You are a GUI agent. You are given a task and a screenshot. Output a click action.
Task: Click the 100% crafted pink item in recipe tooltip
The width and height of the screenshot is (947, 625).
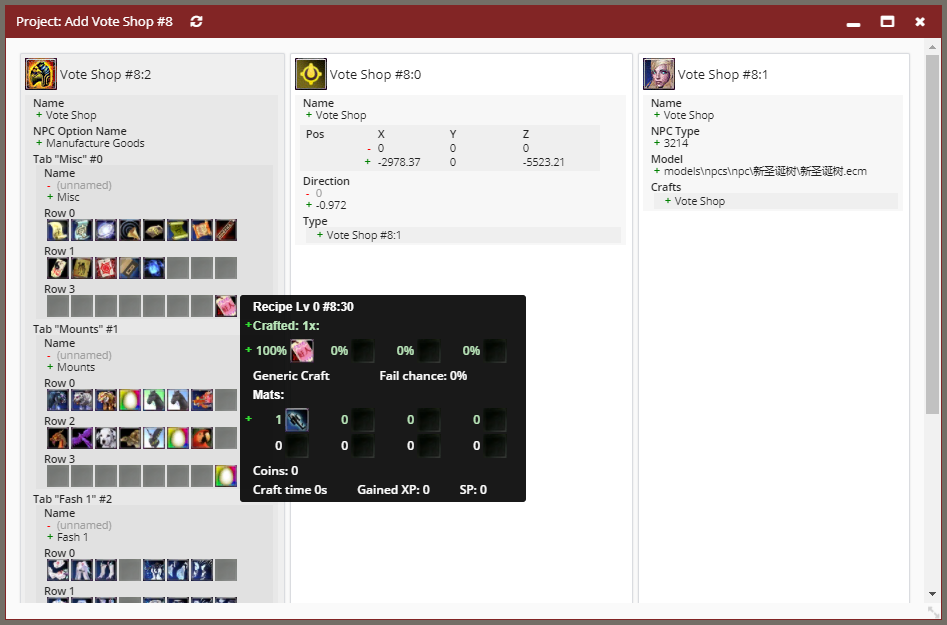(x=302, y=351)
